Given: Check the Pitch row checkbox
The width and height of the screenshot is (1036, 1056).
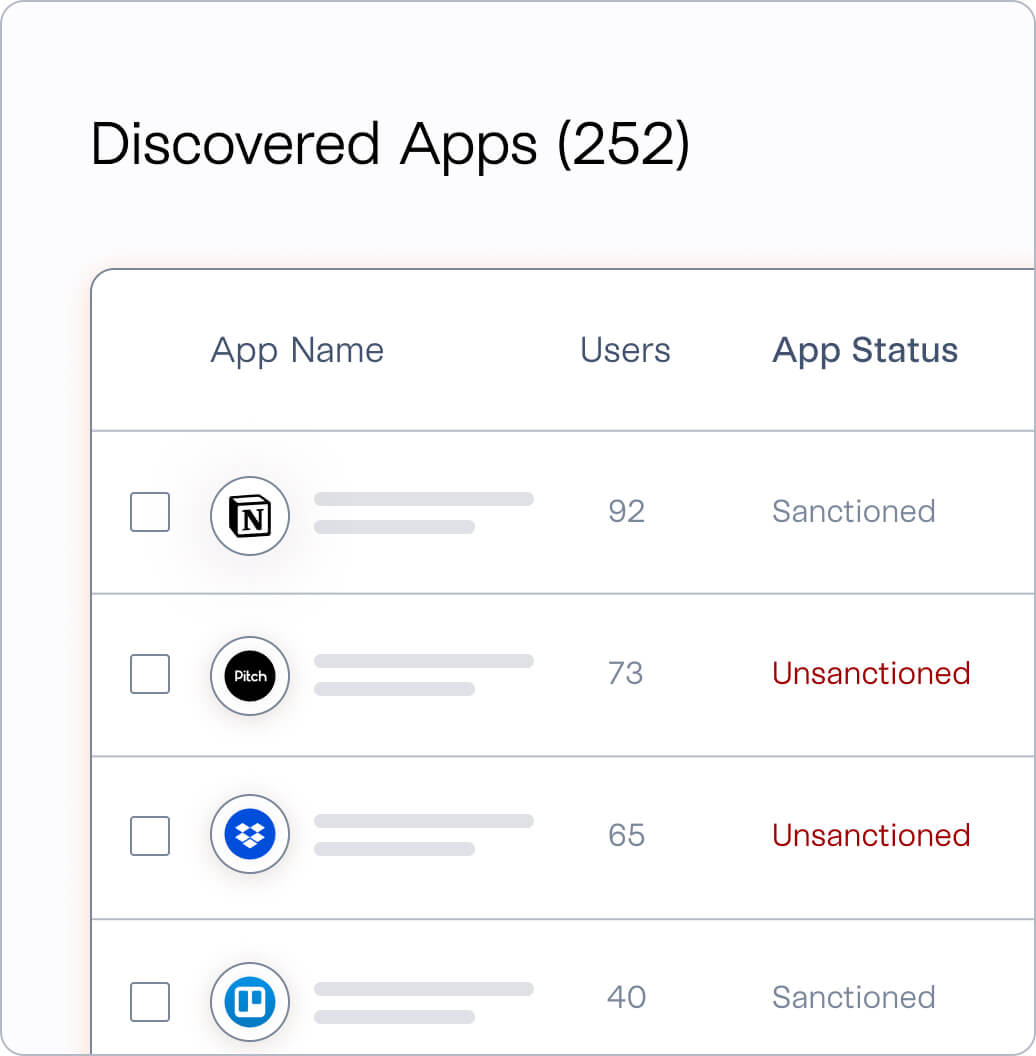Looking at the screenshot, I should coord(150,673).
